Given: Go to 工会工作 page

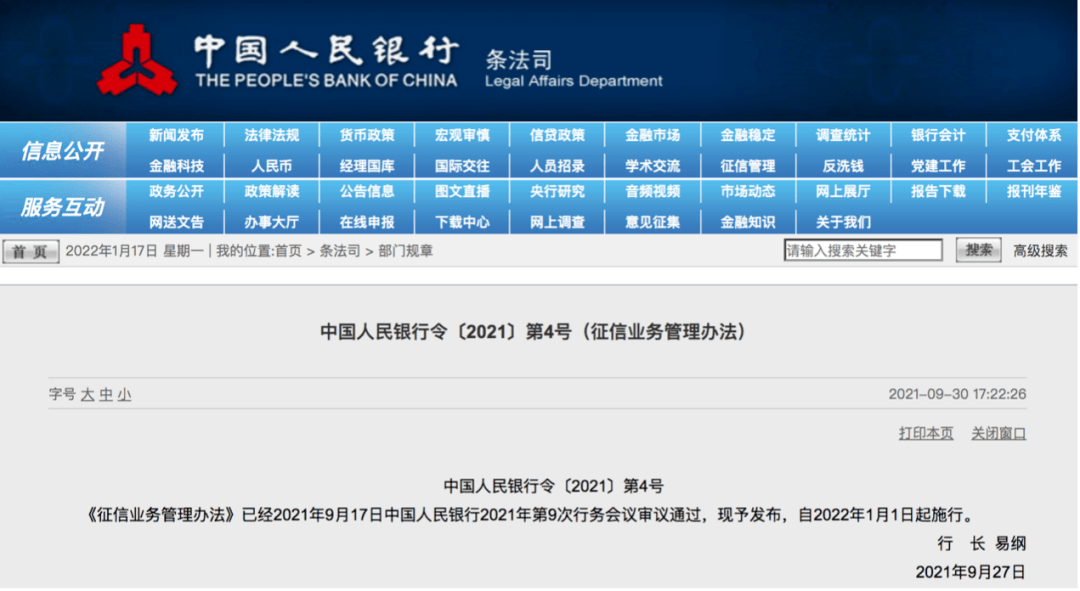Looking at the screenshot, I should point(1034,166).
